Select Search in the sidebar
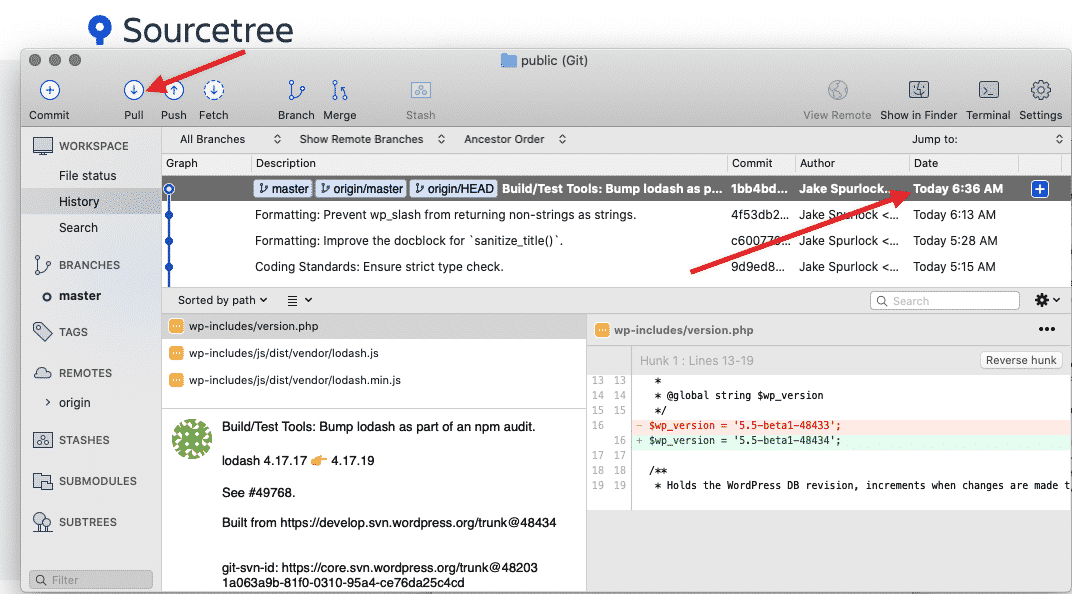1072x594 pixels. tap(78, 228)
